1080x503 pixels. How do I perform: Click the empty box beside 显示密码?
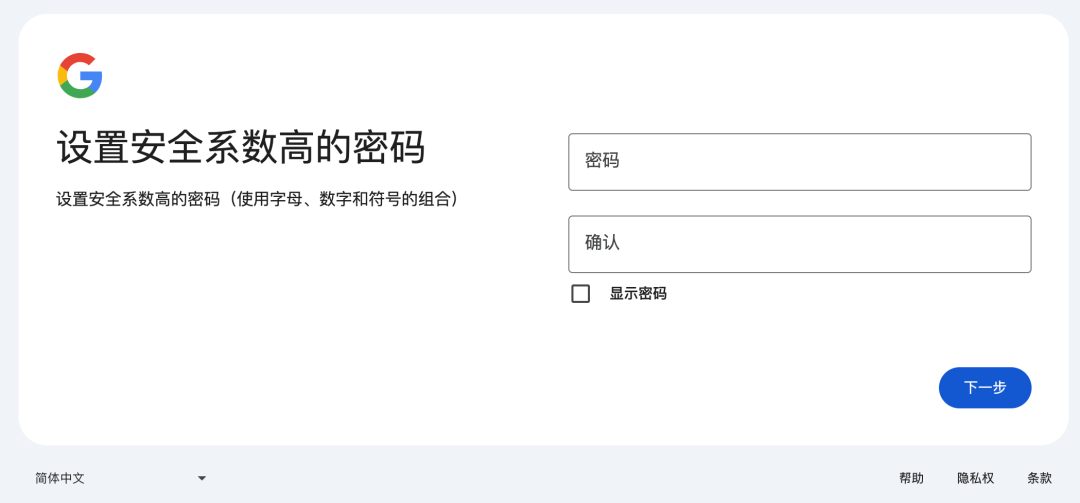click(580, 294)
